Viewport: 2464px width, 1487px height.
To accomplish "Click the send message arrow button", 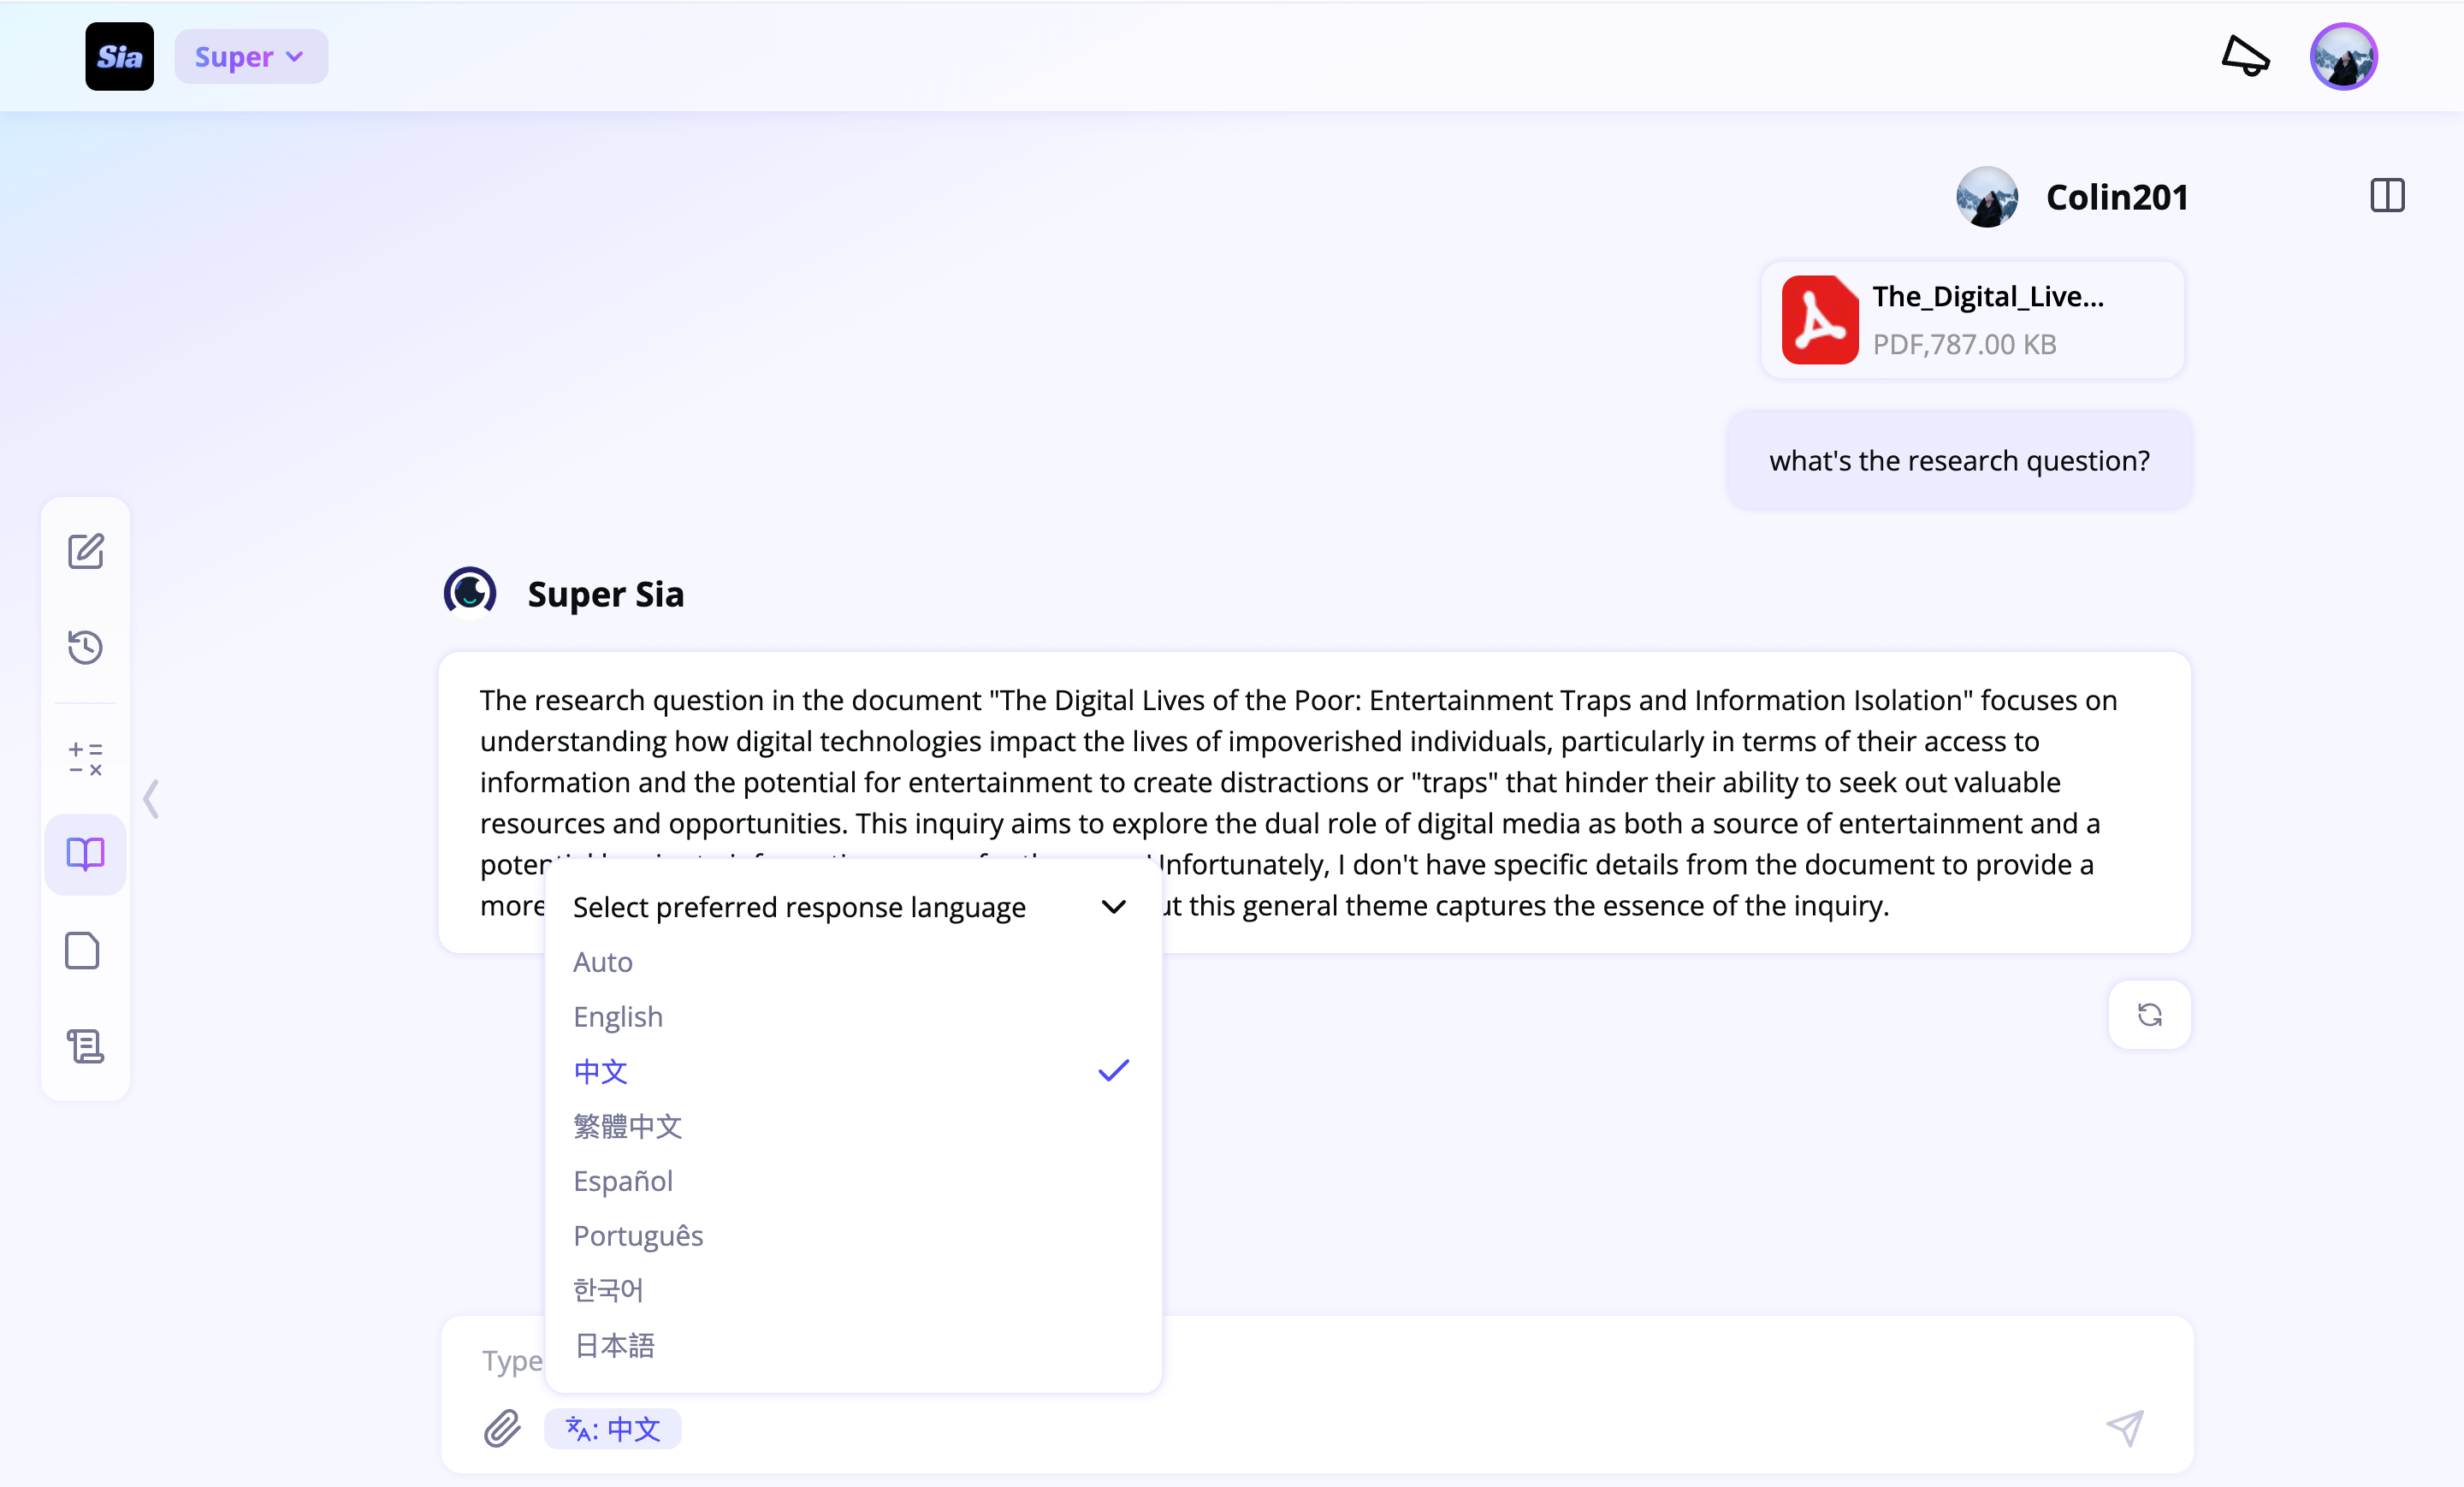I will pos(2124,1428).
